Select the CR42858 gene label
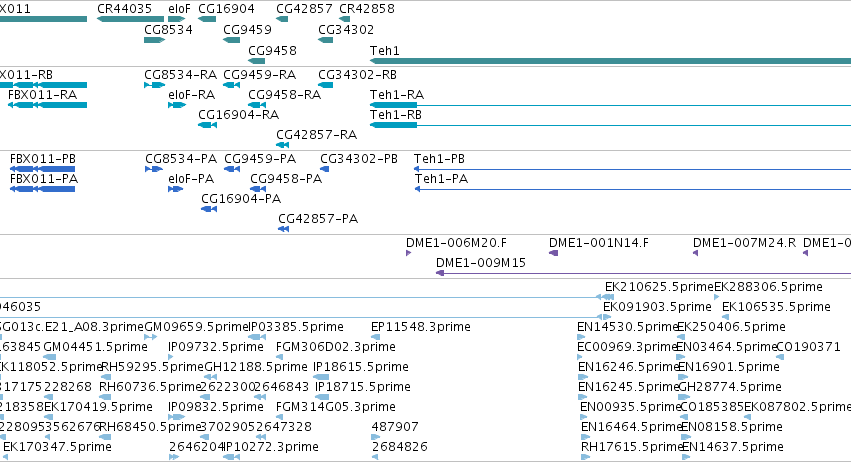Viewport: 851px width, 462px height. tap(367, 9)
